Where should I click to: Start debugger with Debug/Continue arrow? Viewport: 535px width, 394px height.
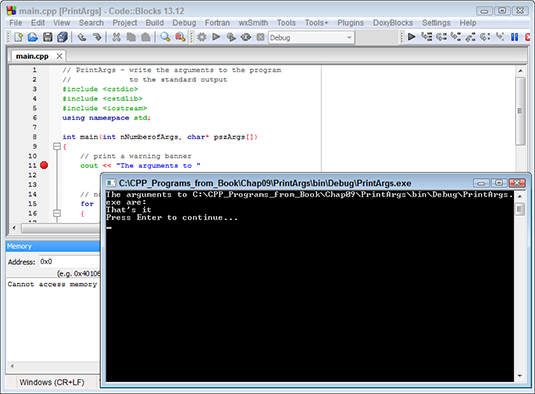click(x=411, y=37)
